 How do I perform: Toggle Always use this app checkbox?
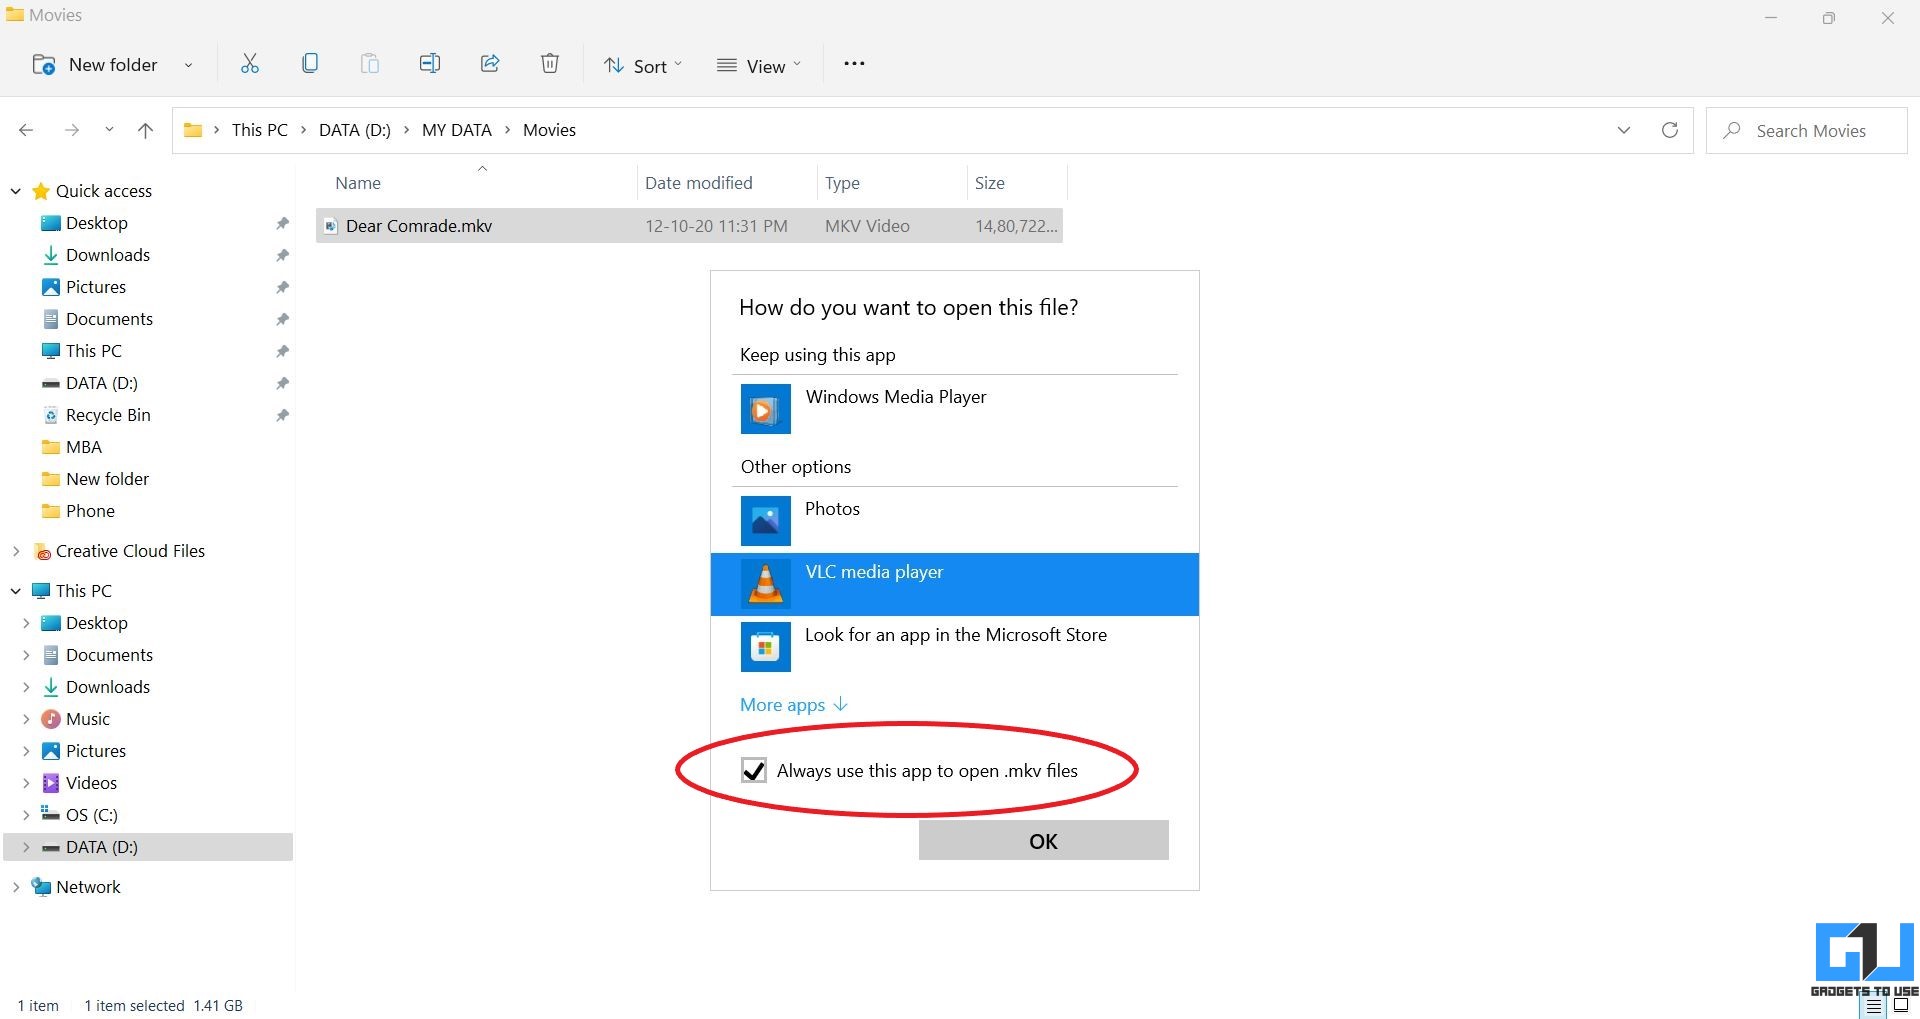coord(754,770)
